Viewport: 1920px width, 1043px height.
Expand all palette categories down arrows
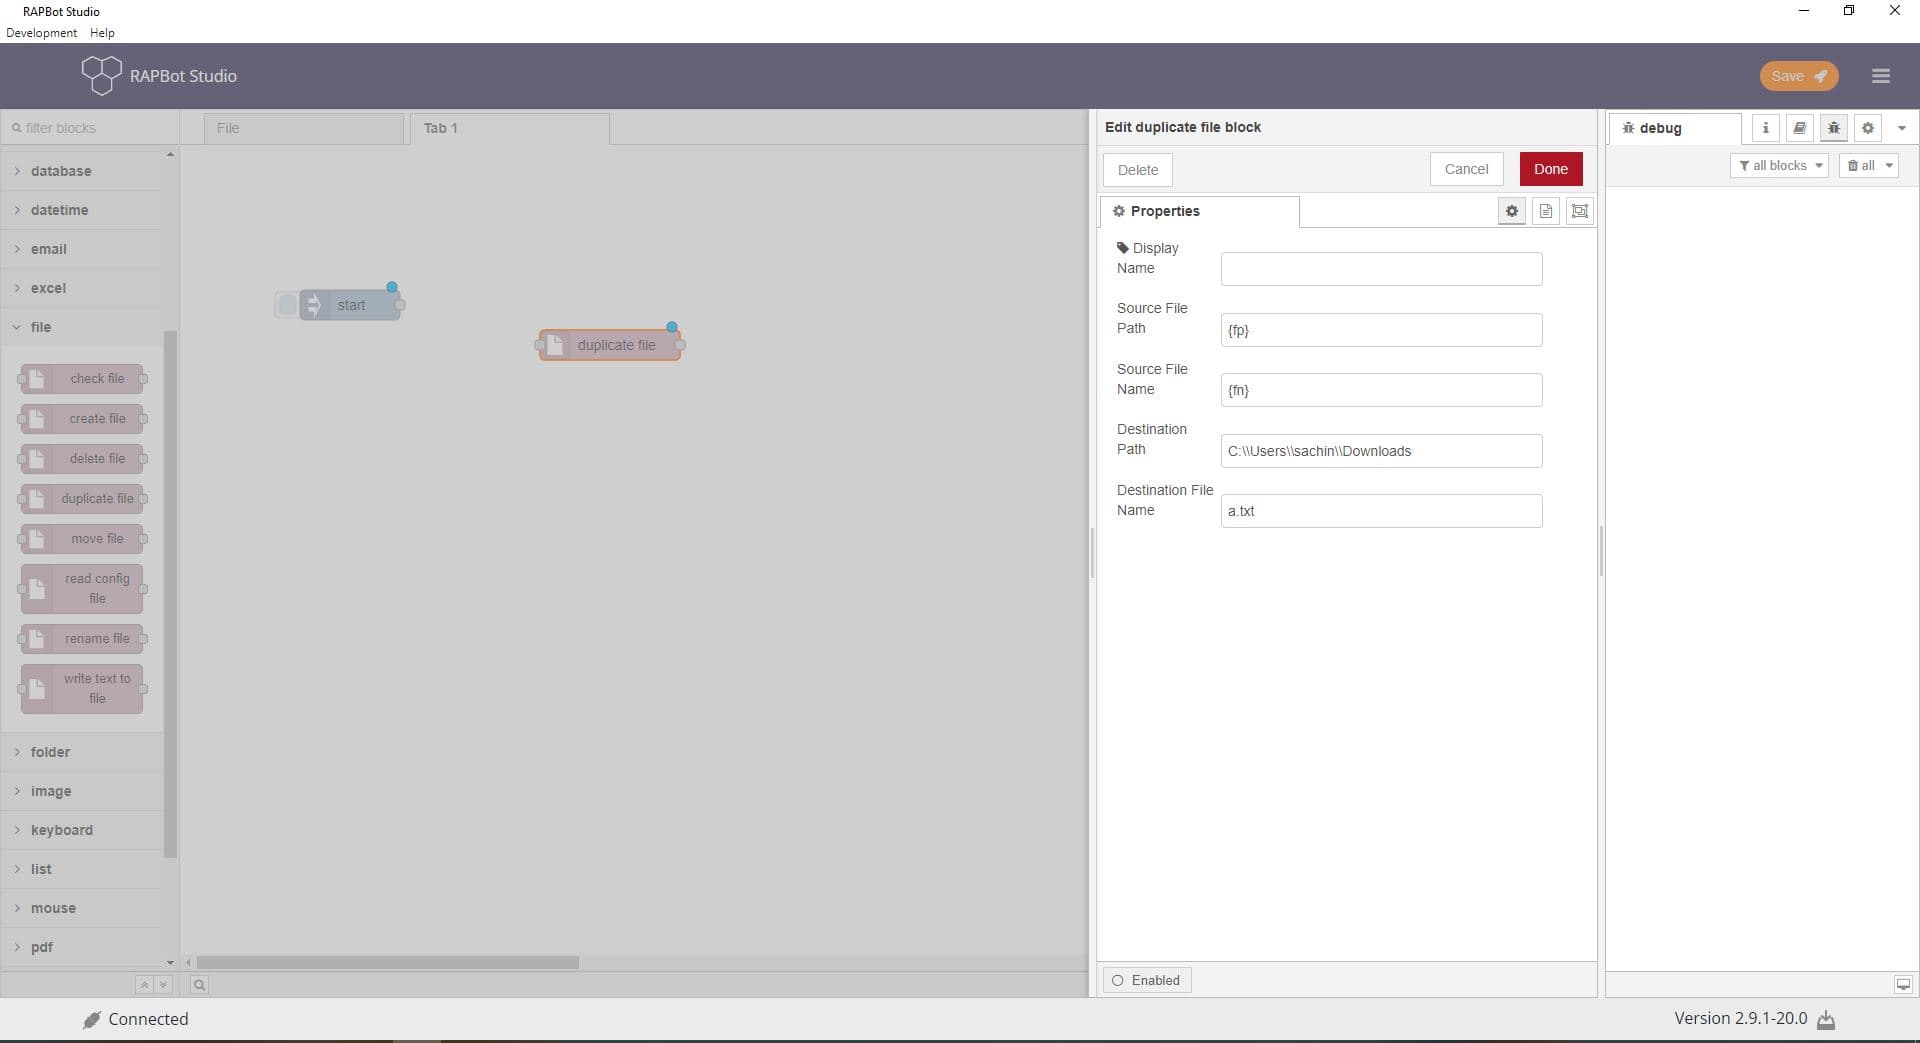(x=163, y=985)
